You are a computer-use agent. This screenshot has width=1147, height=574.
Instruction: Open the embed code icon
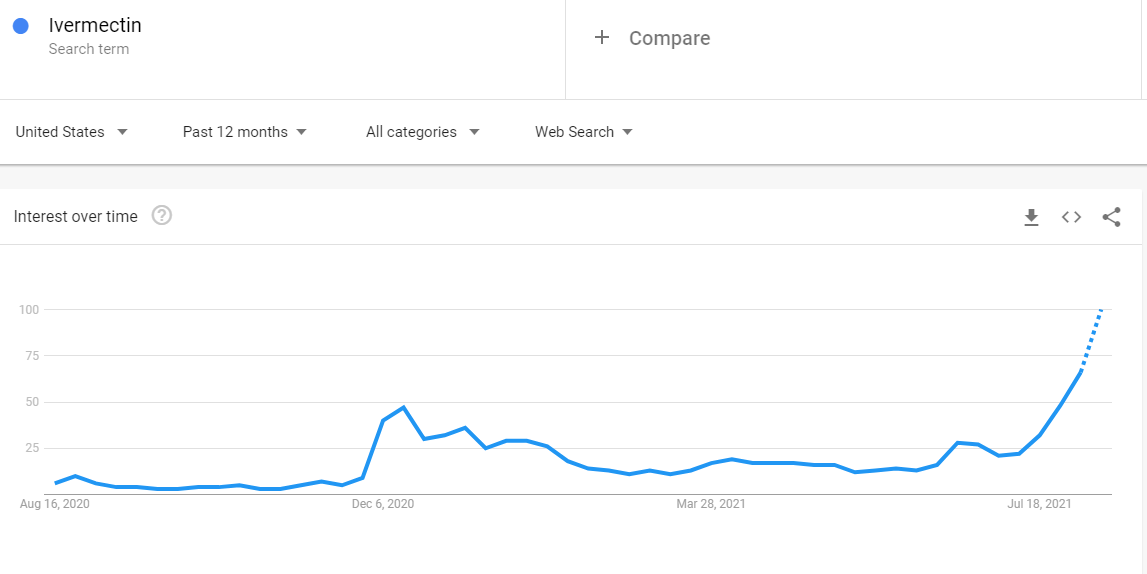(x=1071, y=217)
